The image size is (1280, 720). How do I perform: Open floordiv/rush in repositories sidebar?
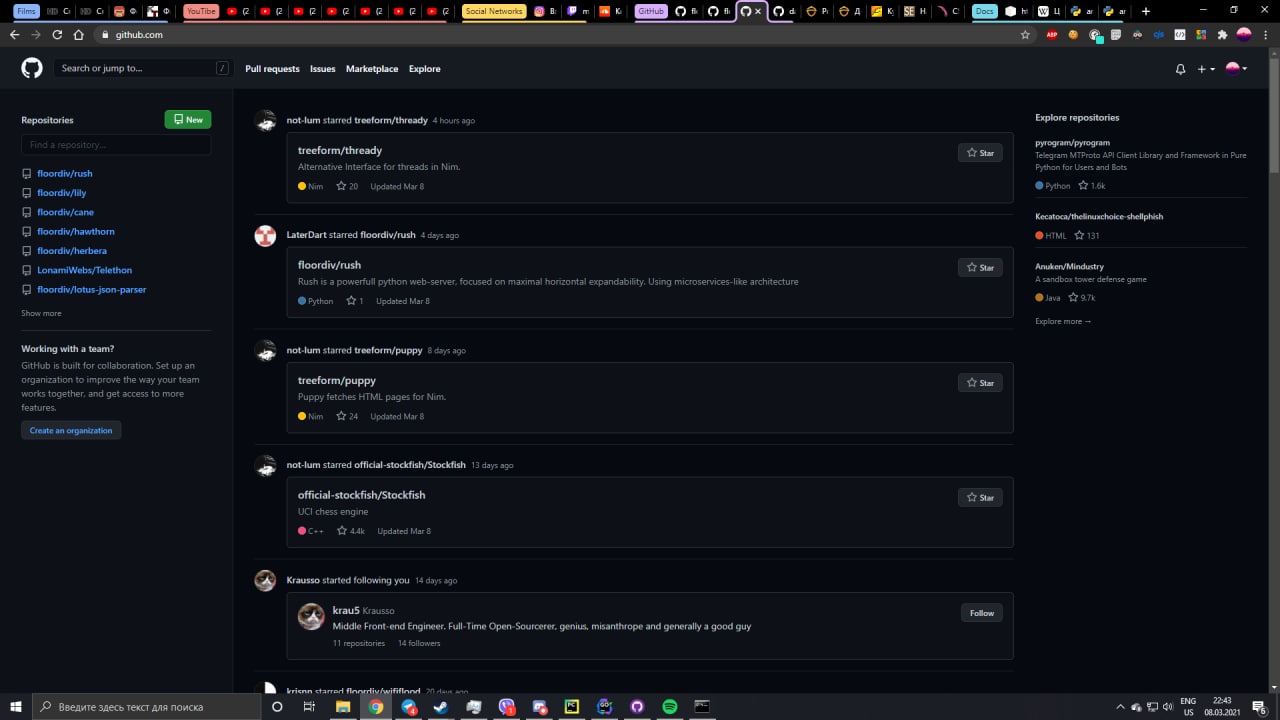pos(64,173)
